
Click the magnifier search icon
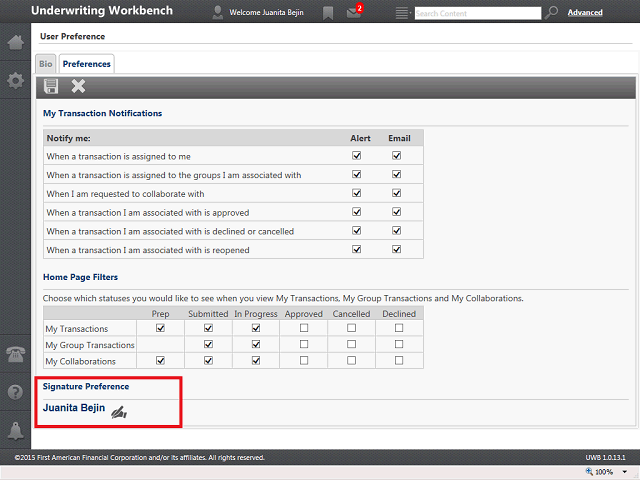pos(551,12)
